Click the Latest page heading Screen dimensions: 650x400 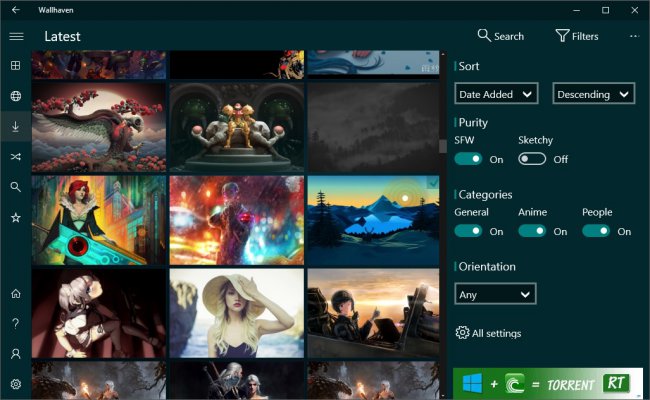pos(62,36)
